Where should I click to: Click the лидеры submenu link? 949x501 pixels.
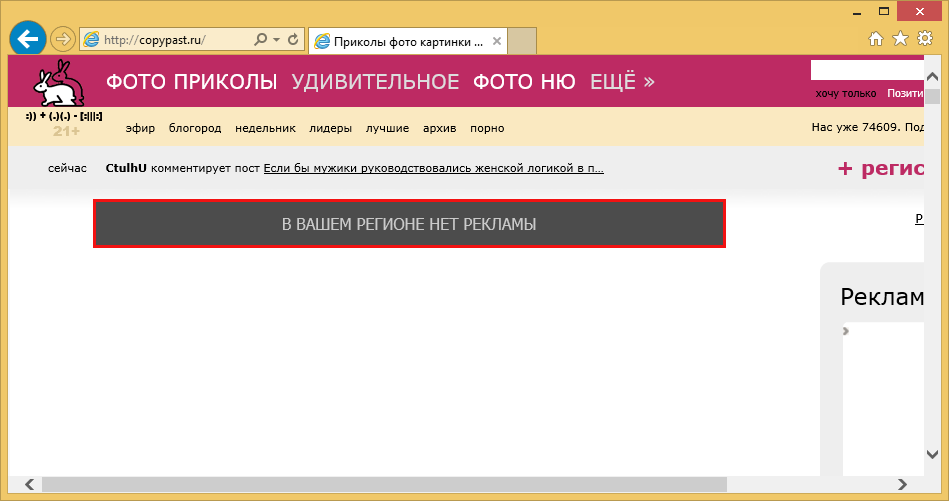click(x=330, y=128)
